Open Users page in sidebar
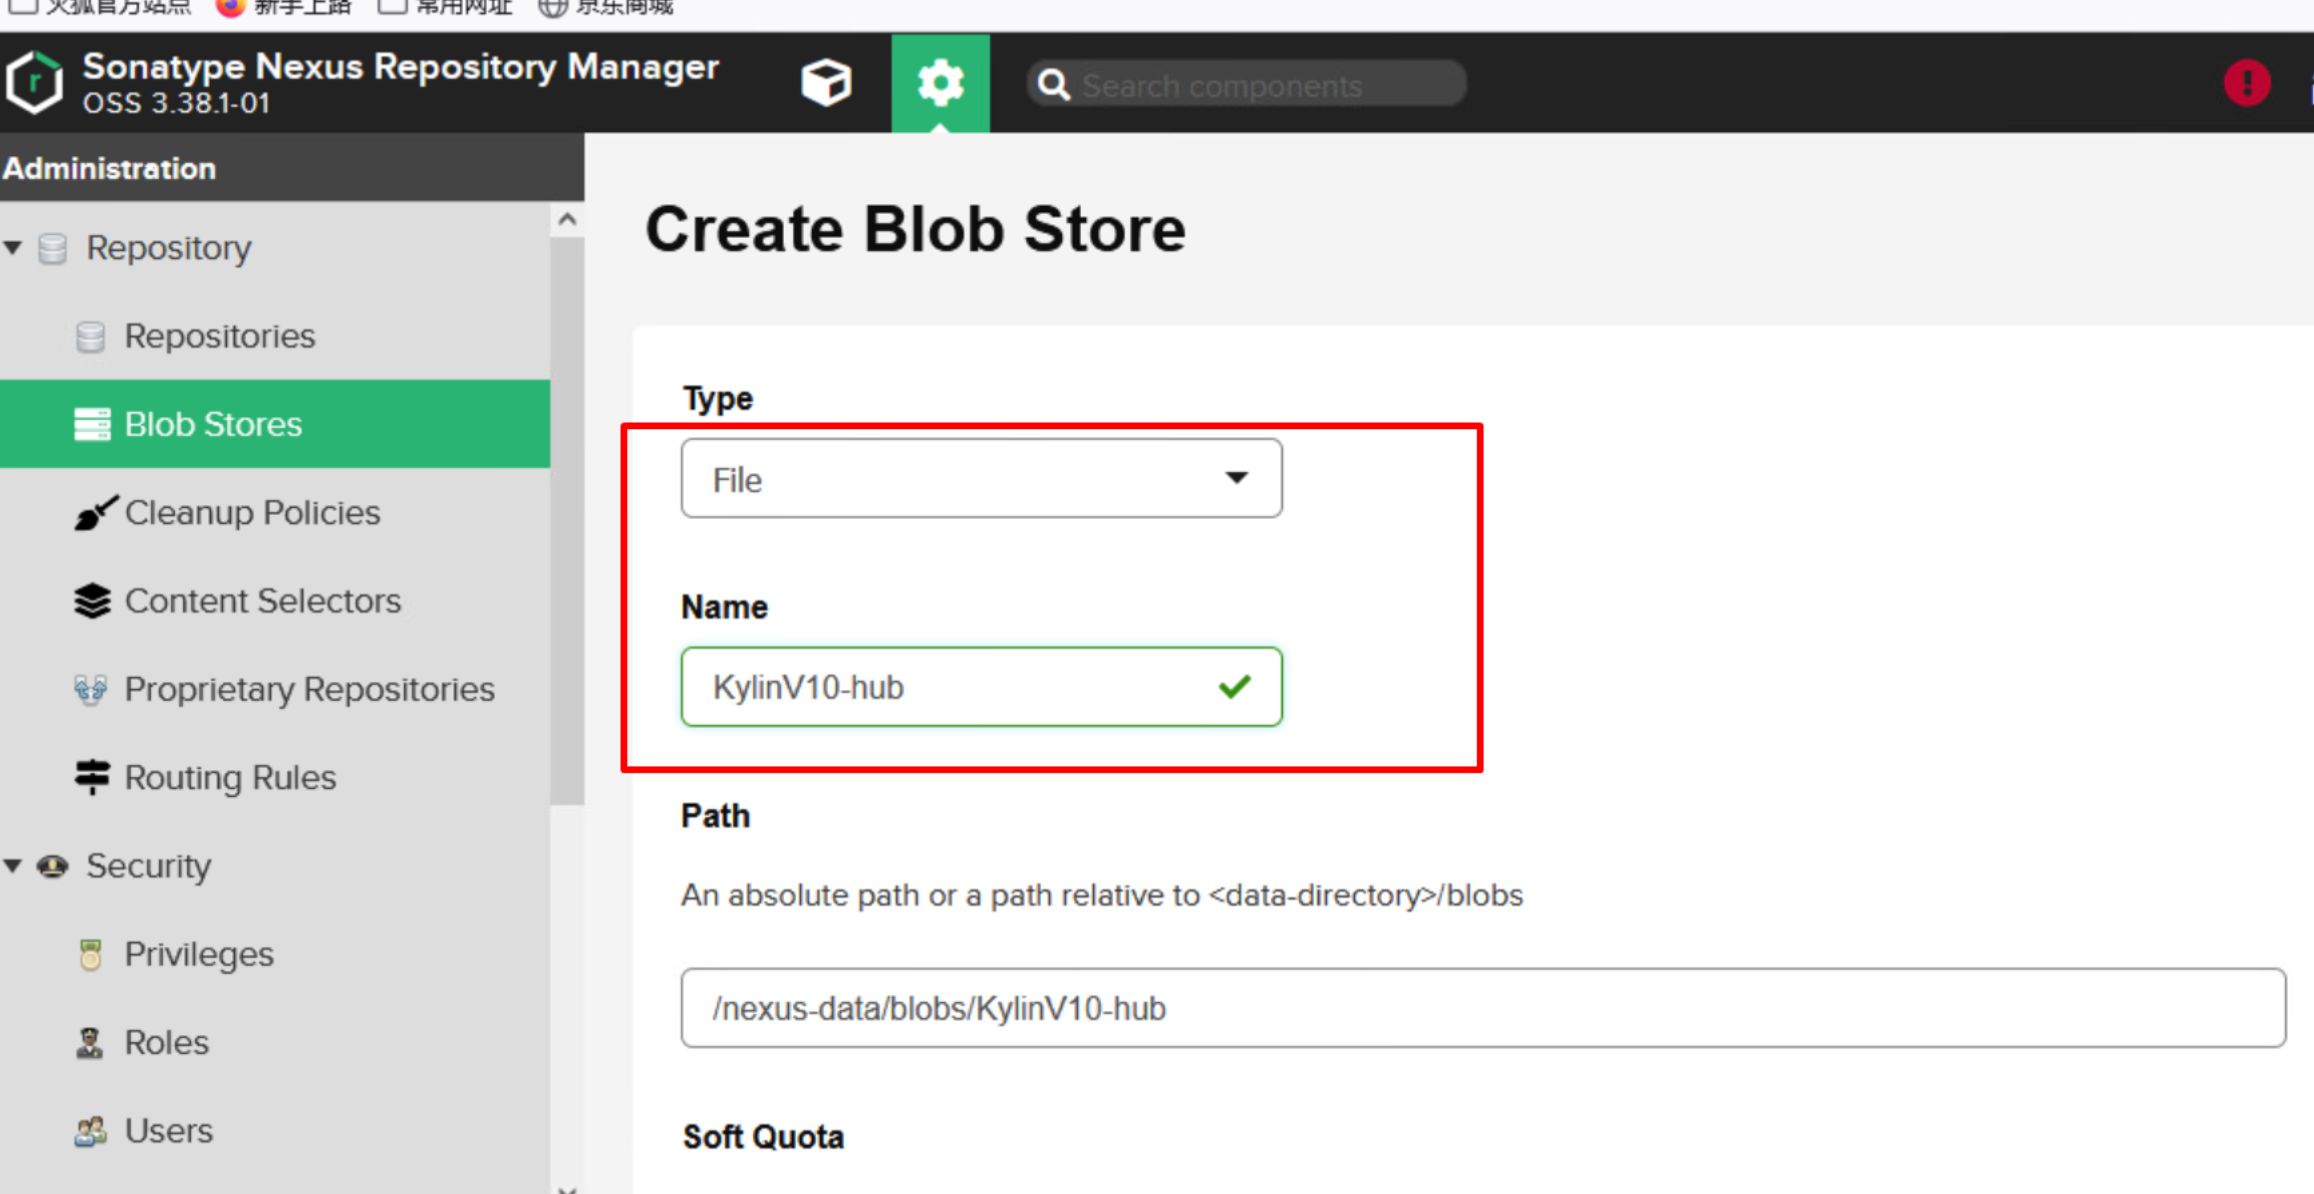The width and height of the screenshot is (2314, 1194). (x=168, y=1131)
